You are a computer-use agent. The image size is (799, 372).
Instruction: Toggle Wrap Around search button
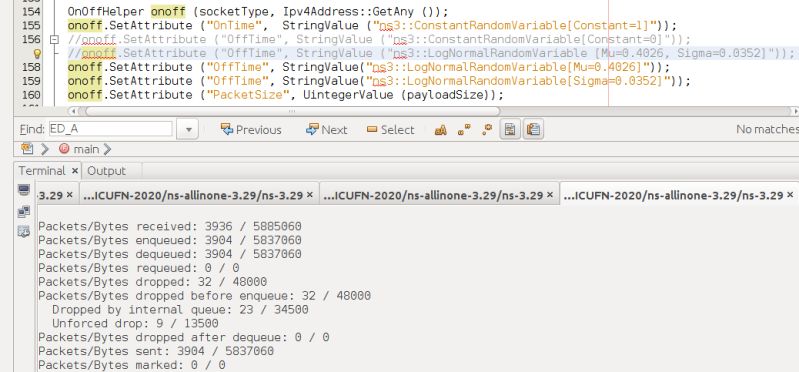(533, 129)
